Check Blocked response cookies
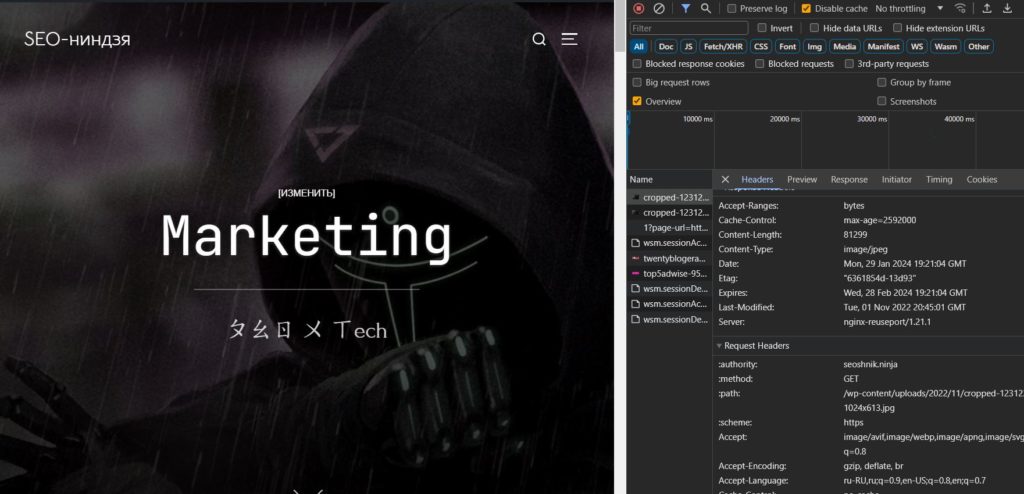The width and height of the screenshot is (1024, 494). click(x=637, y=64)
